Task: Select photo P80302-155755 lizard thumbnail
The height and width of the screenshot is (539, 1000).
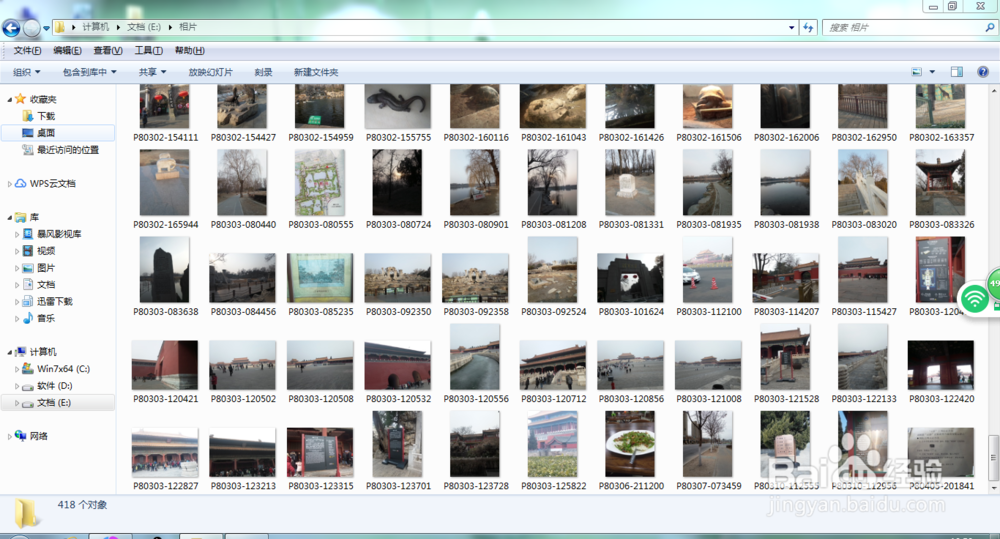Action: pos(398,106)
